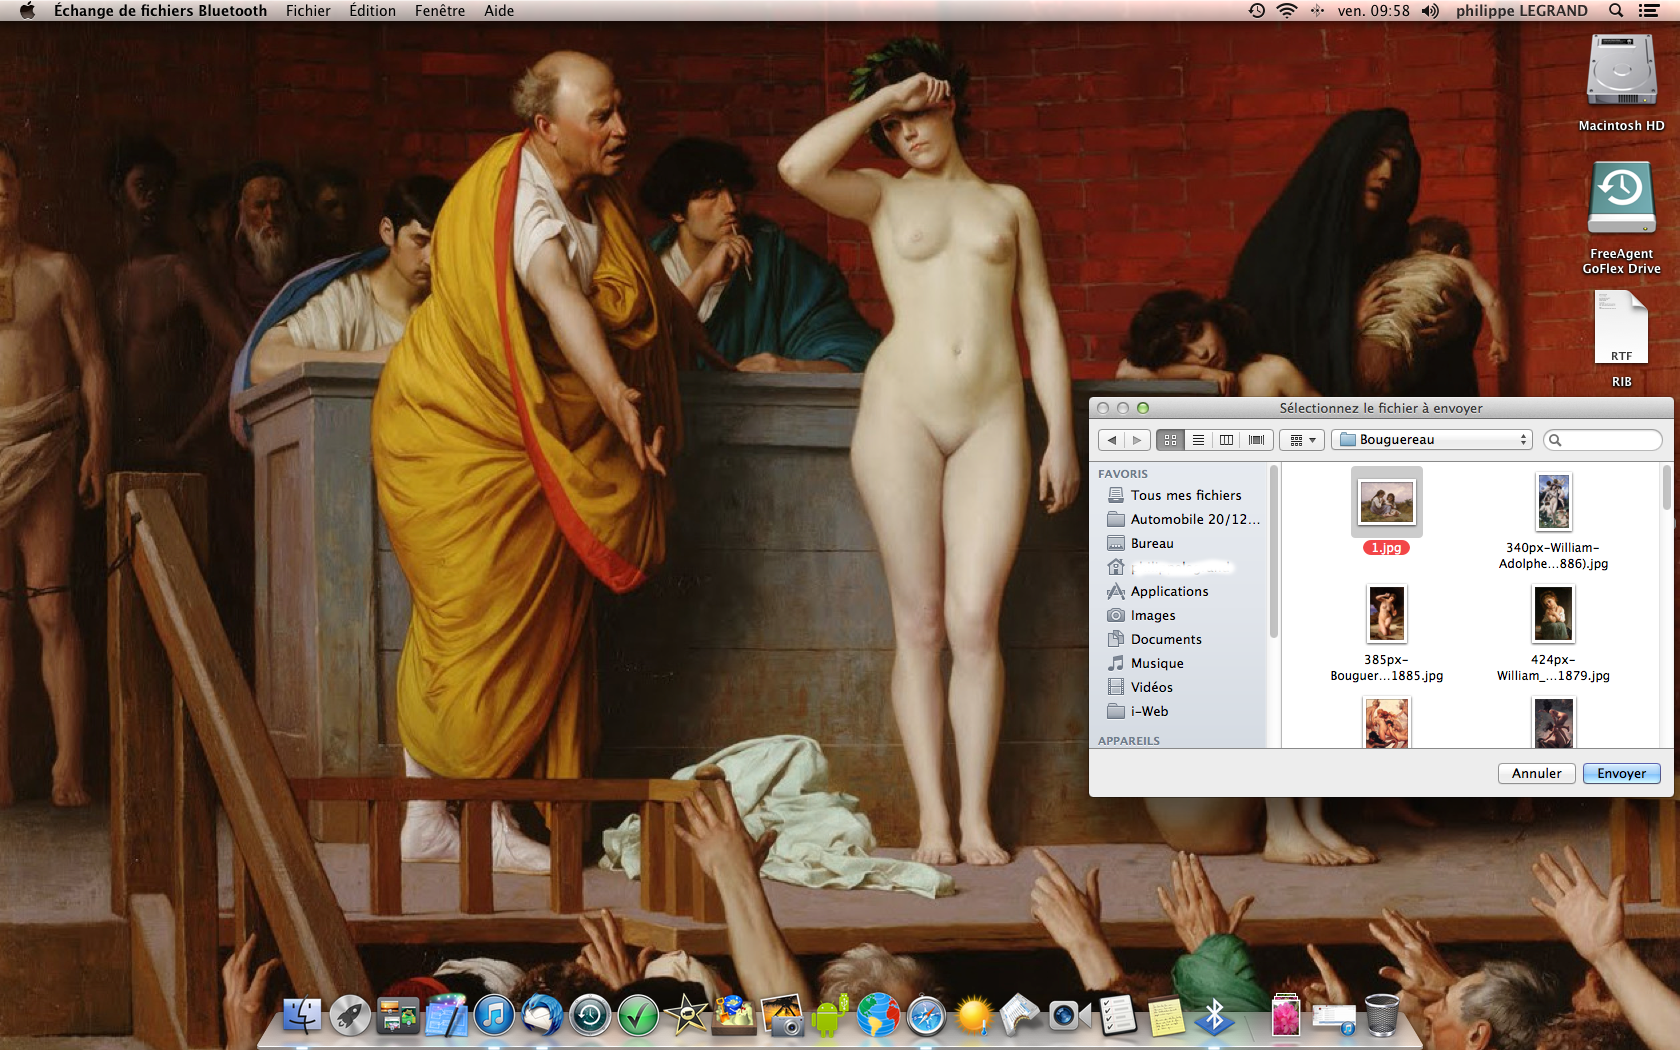Viewport: 1680px width, 1050px height.
Task: Open Spotlight search magnifier
Action: click(1616, 11)
